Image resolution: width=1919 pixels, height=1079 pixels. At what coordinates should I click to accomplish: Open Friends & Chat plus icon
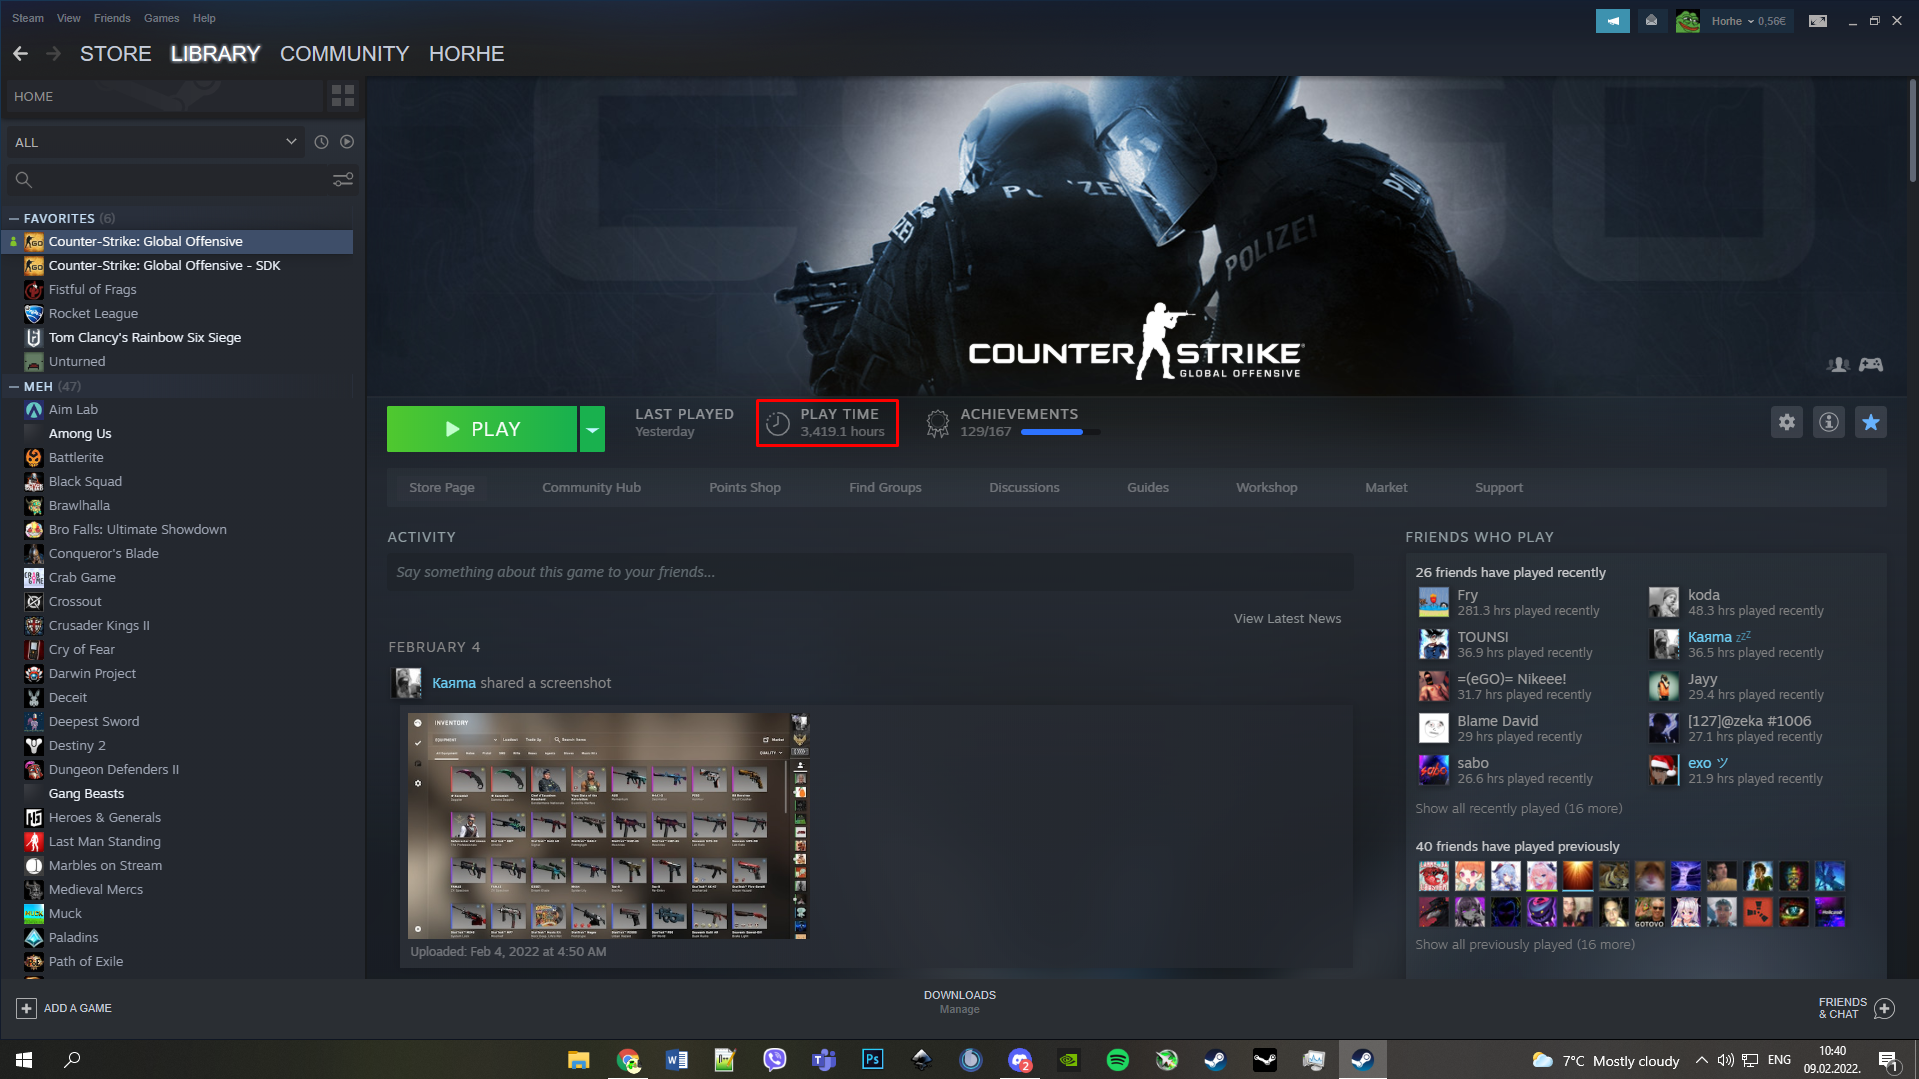1884,1008
